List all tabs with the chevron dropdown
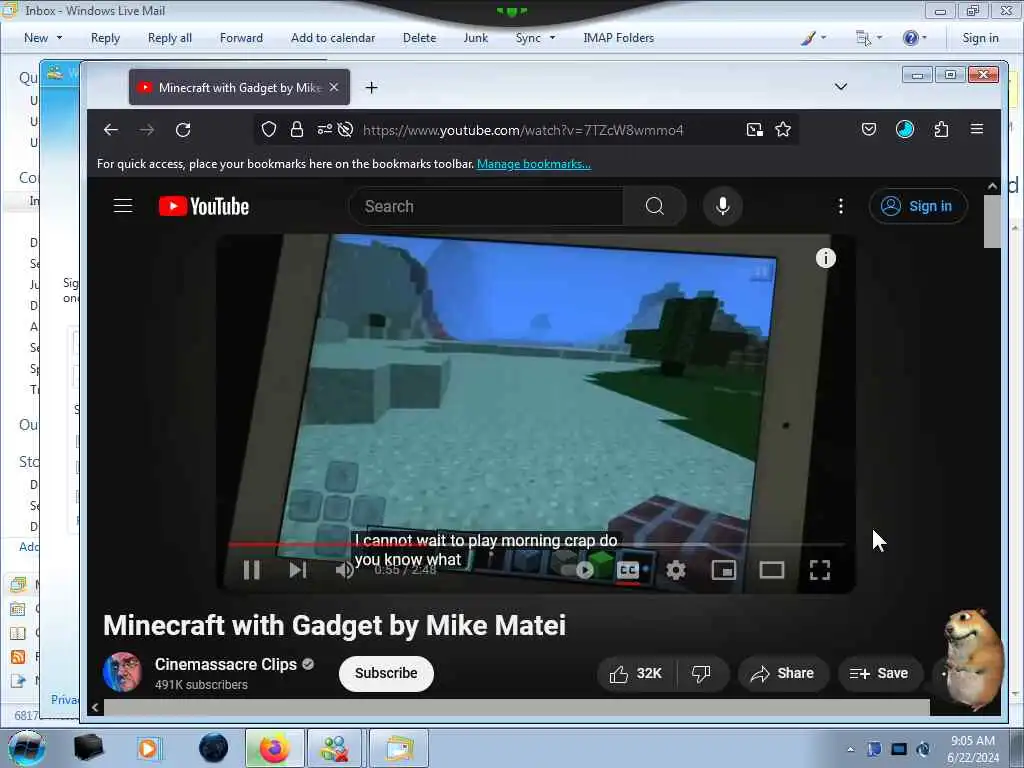Viewport: 1024px width, 768px height. (x=841, y=87)
